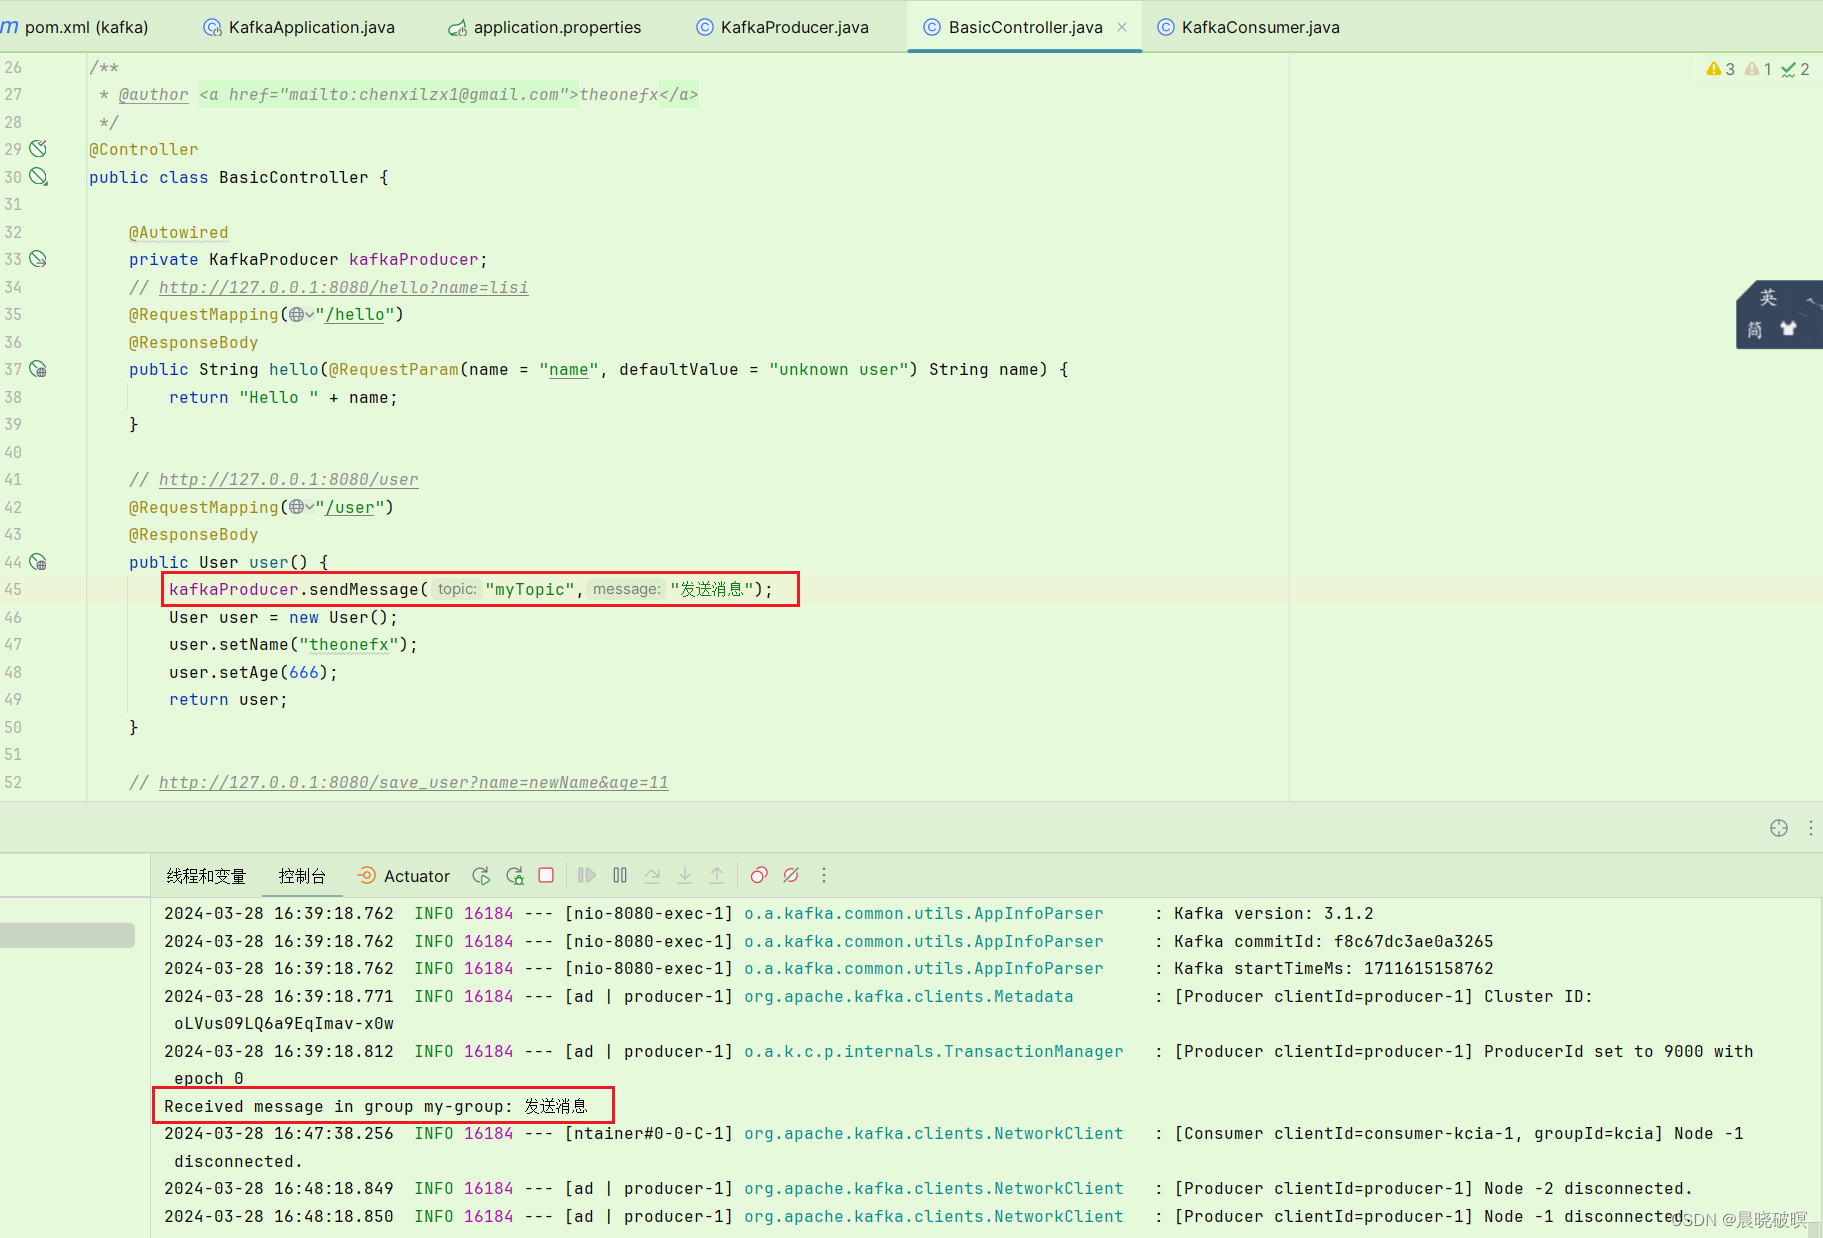Click the Spring bean gutter icon beside @Controller
1823x1238 pixels.
point(39,148)
